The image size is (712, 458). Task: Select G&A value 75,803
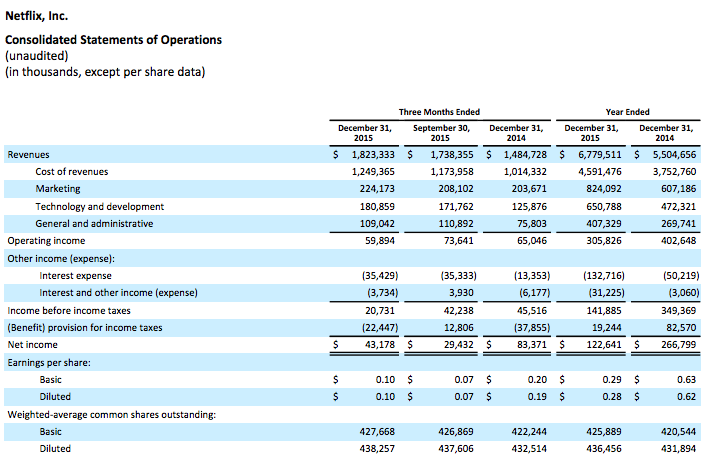(x=532, y=224)
